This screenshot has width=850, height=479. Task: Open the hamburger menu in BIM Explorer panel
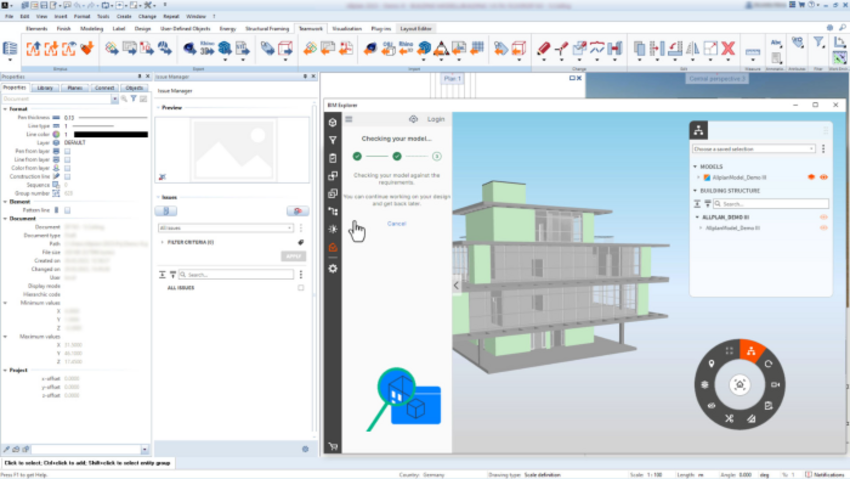click(x=349, y=119)
